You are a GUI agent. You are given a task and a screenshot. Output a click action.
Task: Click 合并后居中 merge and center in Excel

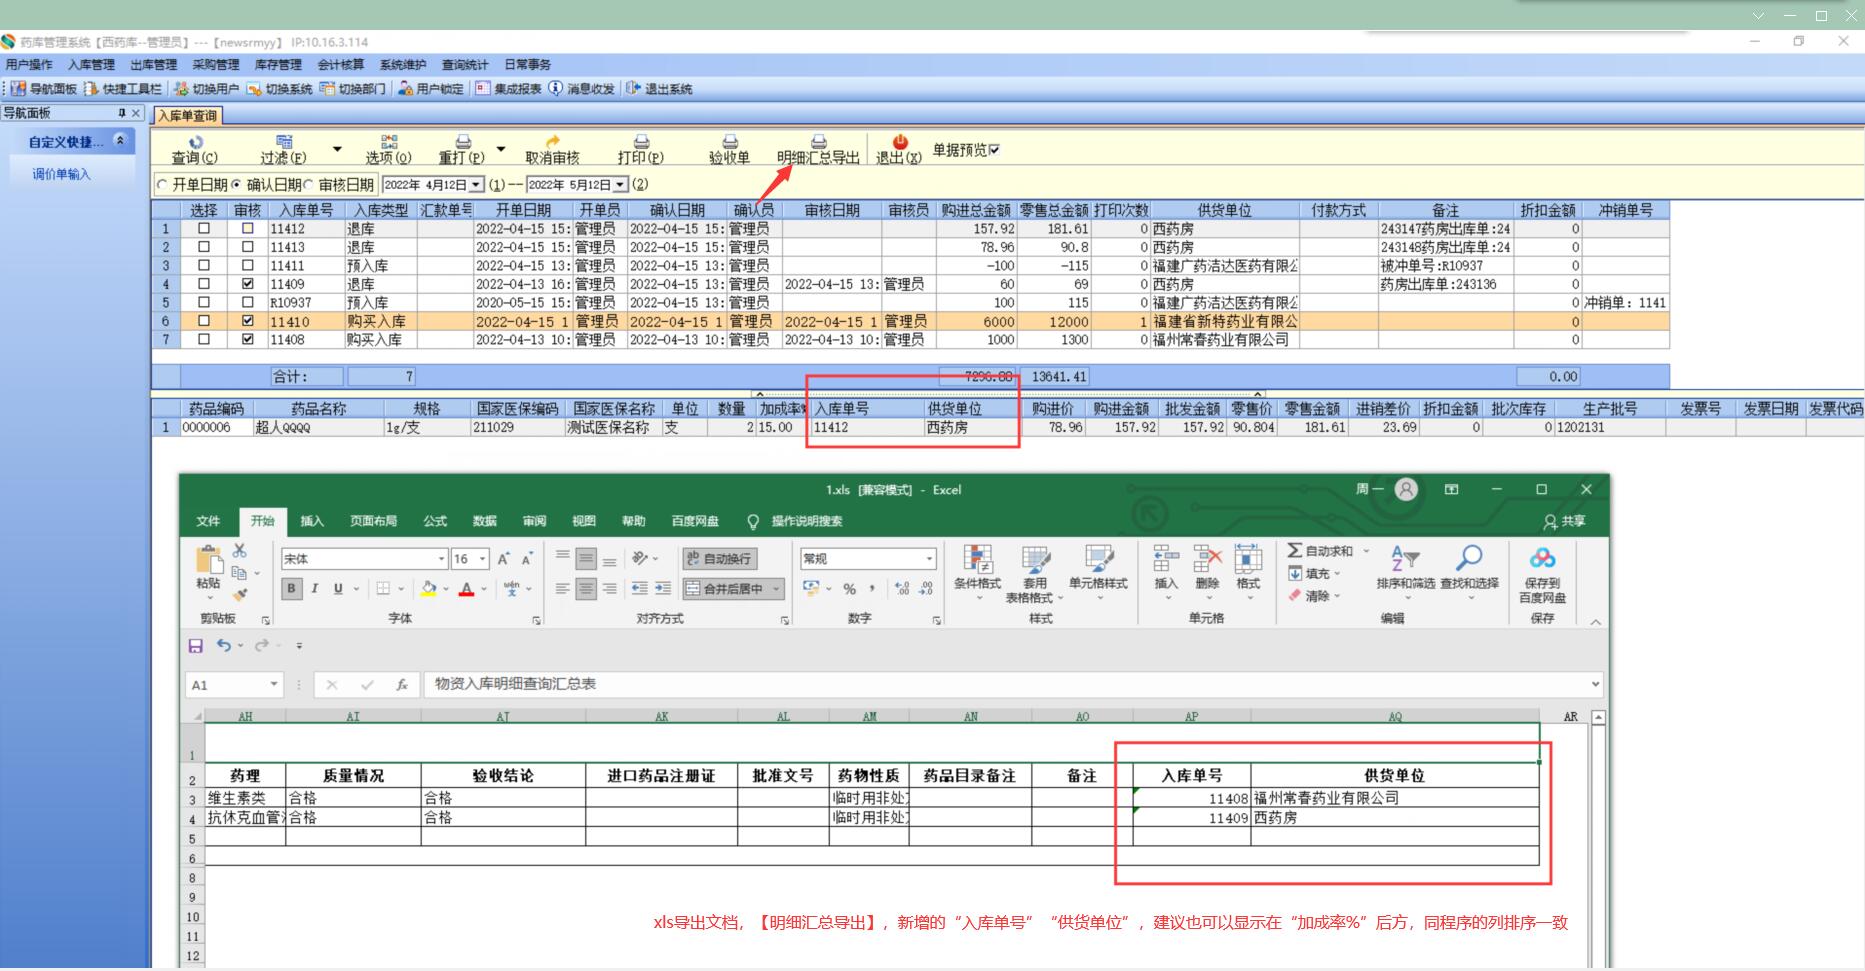coord(733,589)
